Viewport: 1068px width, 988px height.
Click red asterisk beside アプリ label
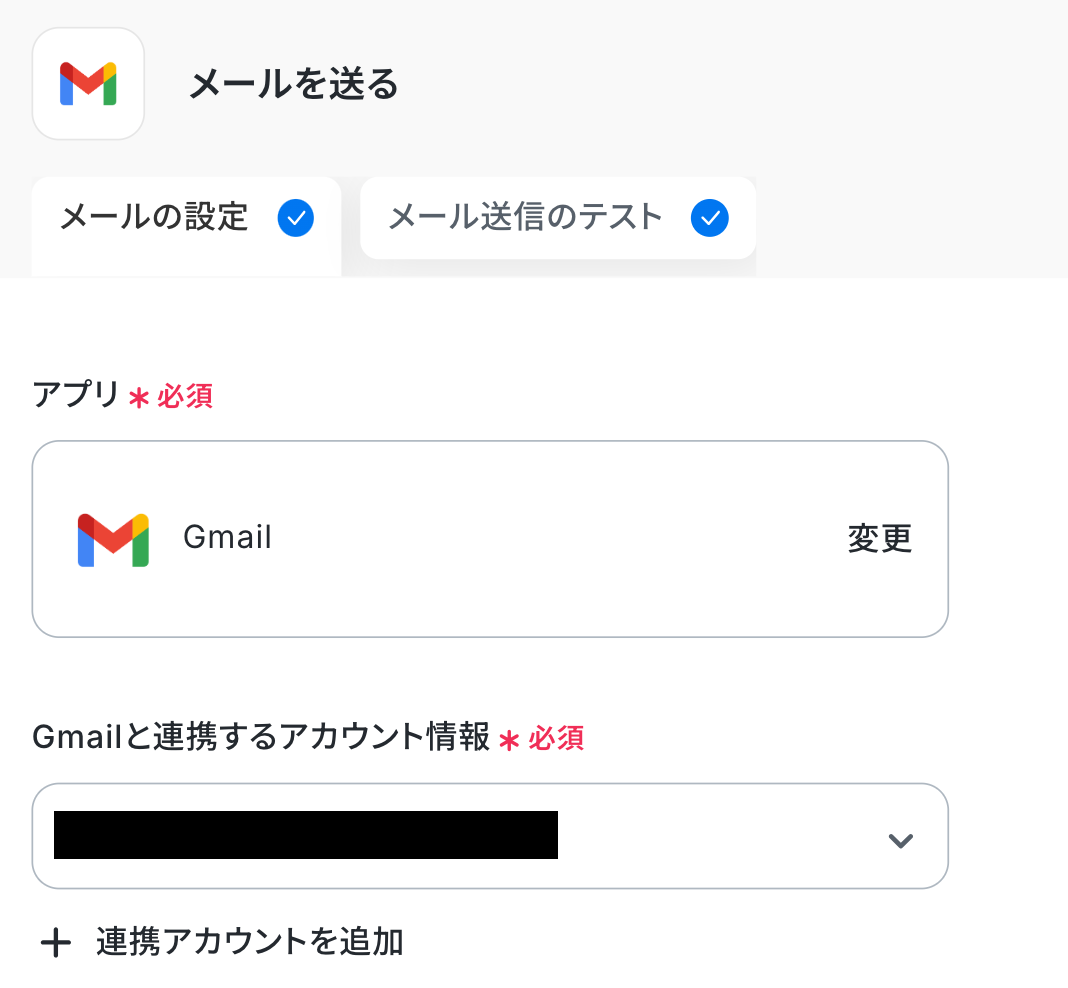[139, 398]
